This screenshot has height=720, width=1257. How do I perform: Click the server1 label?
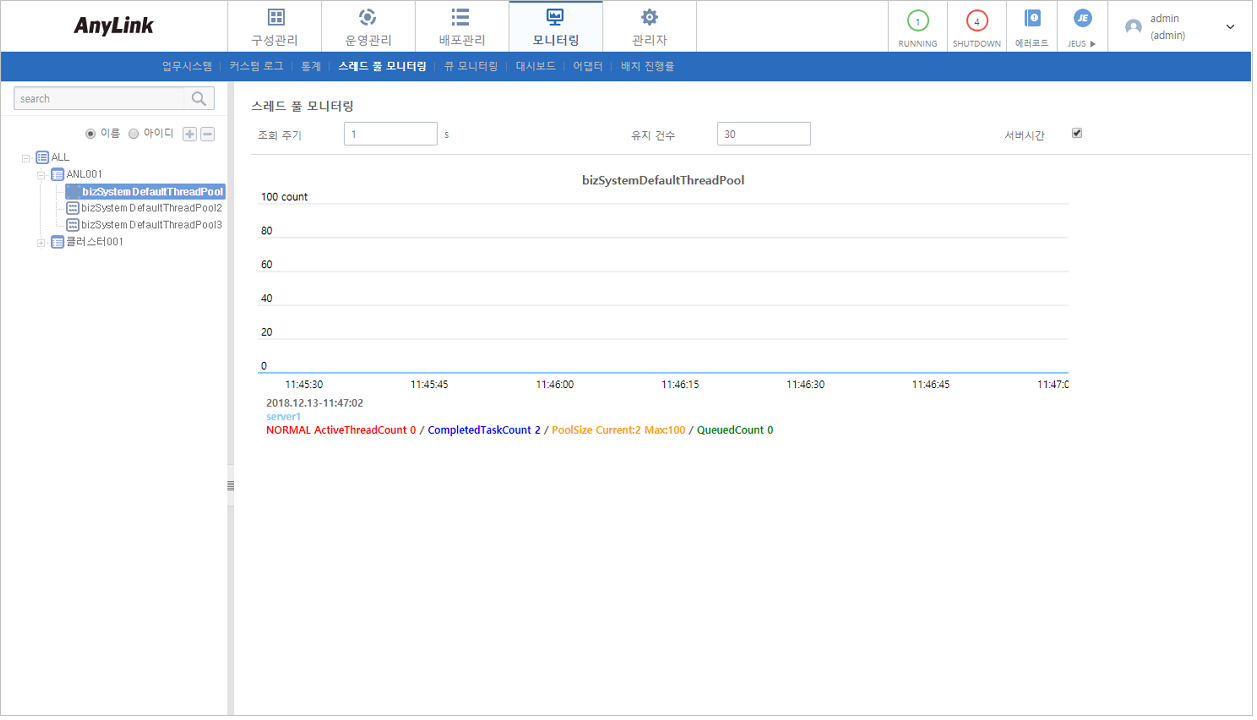[x=283, y=417]
